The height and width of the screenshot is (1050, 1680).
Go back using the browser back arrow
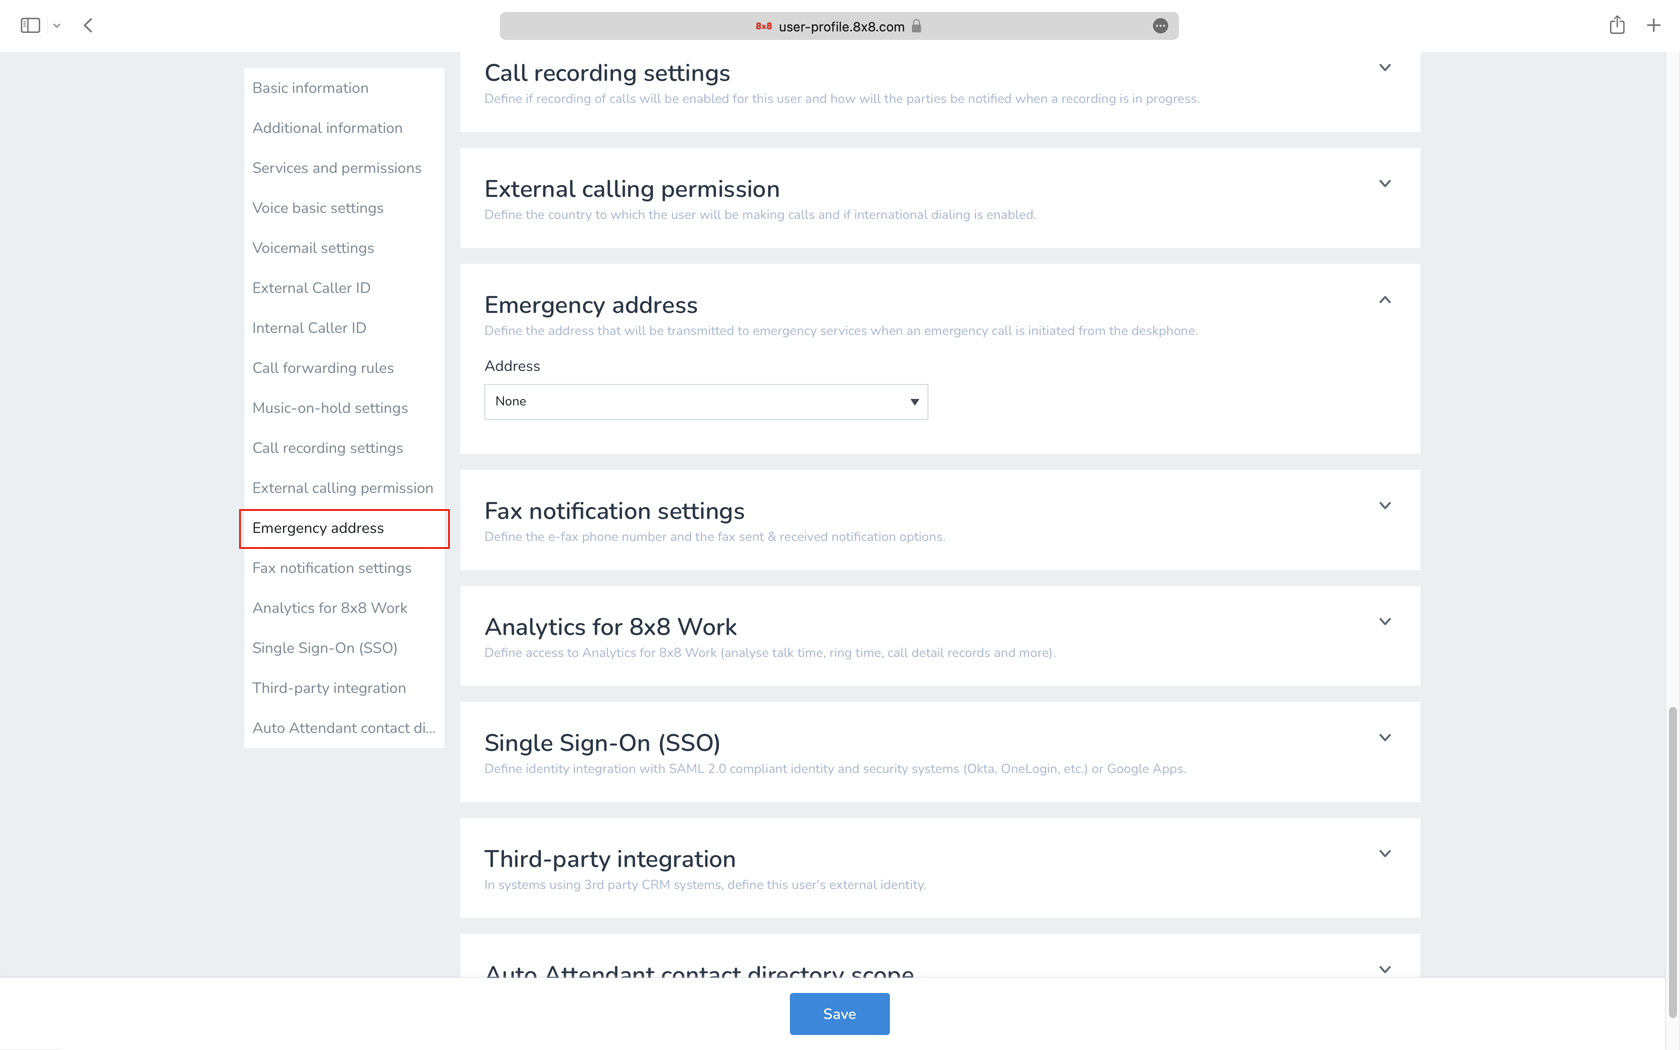click(88, 26)
